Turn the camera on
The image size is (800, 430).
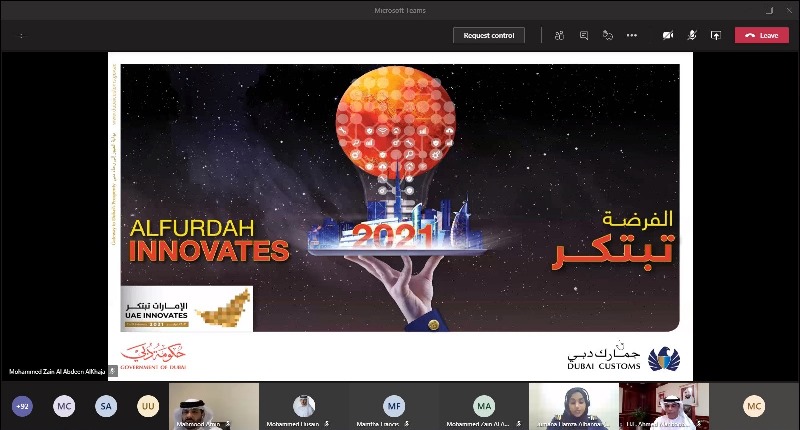(668, 35)
